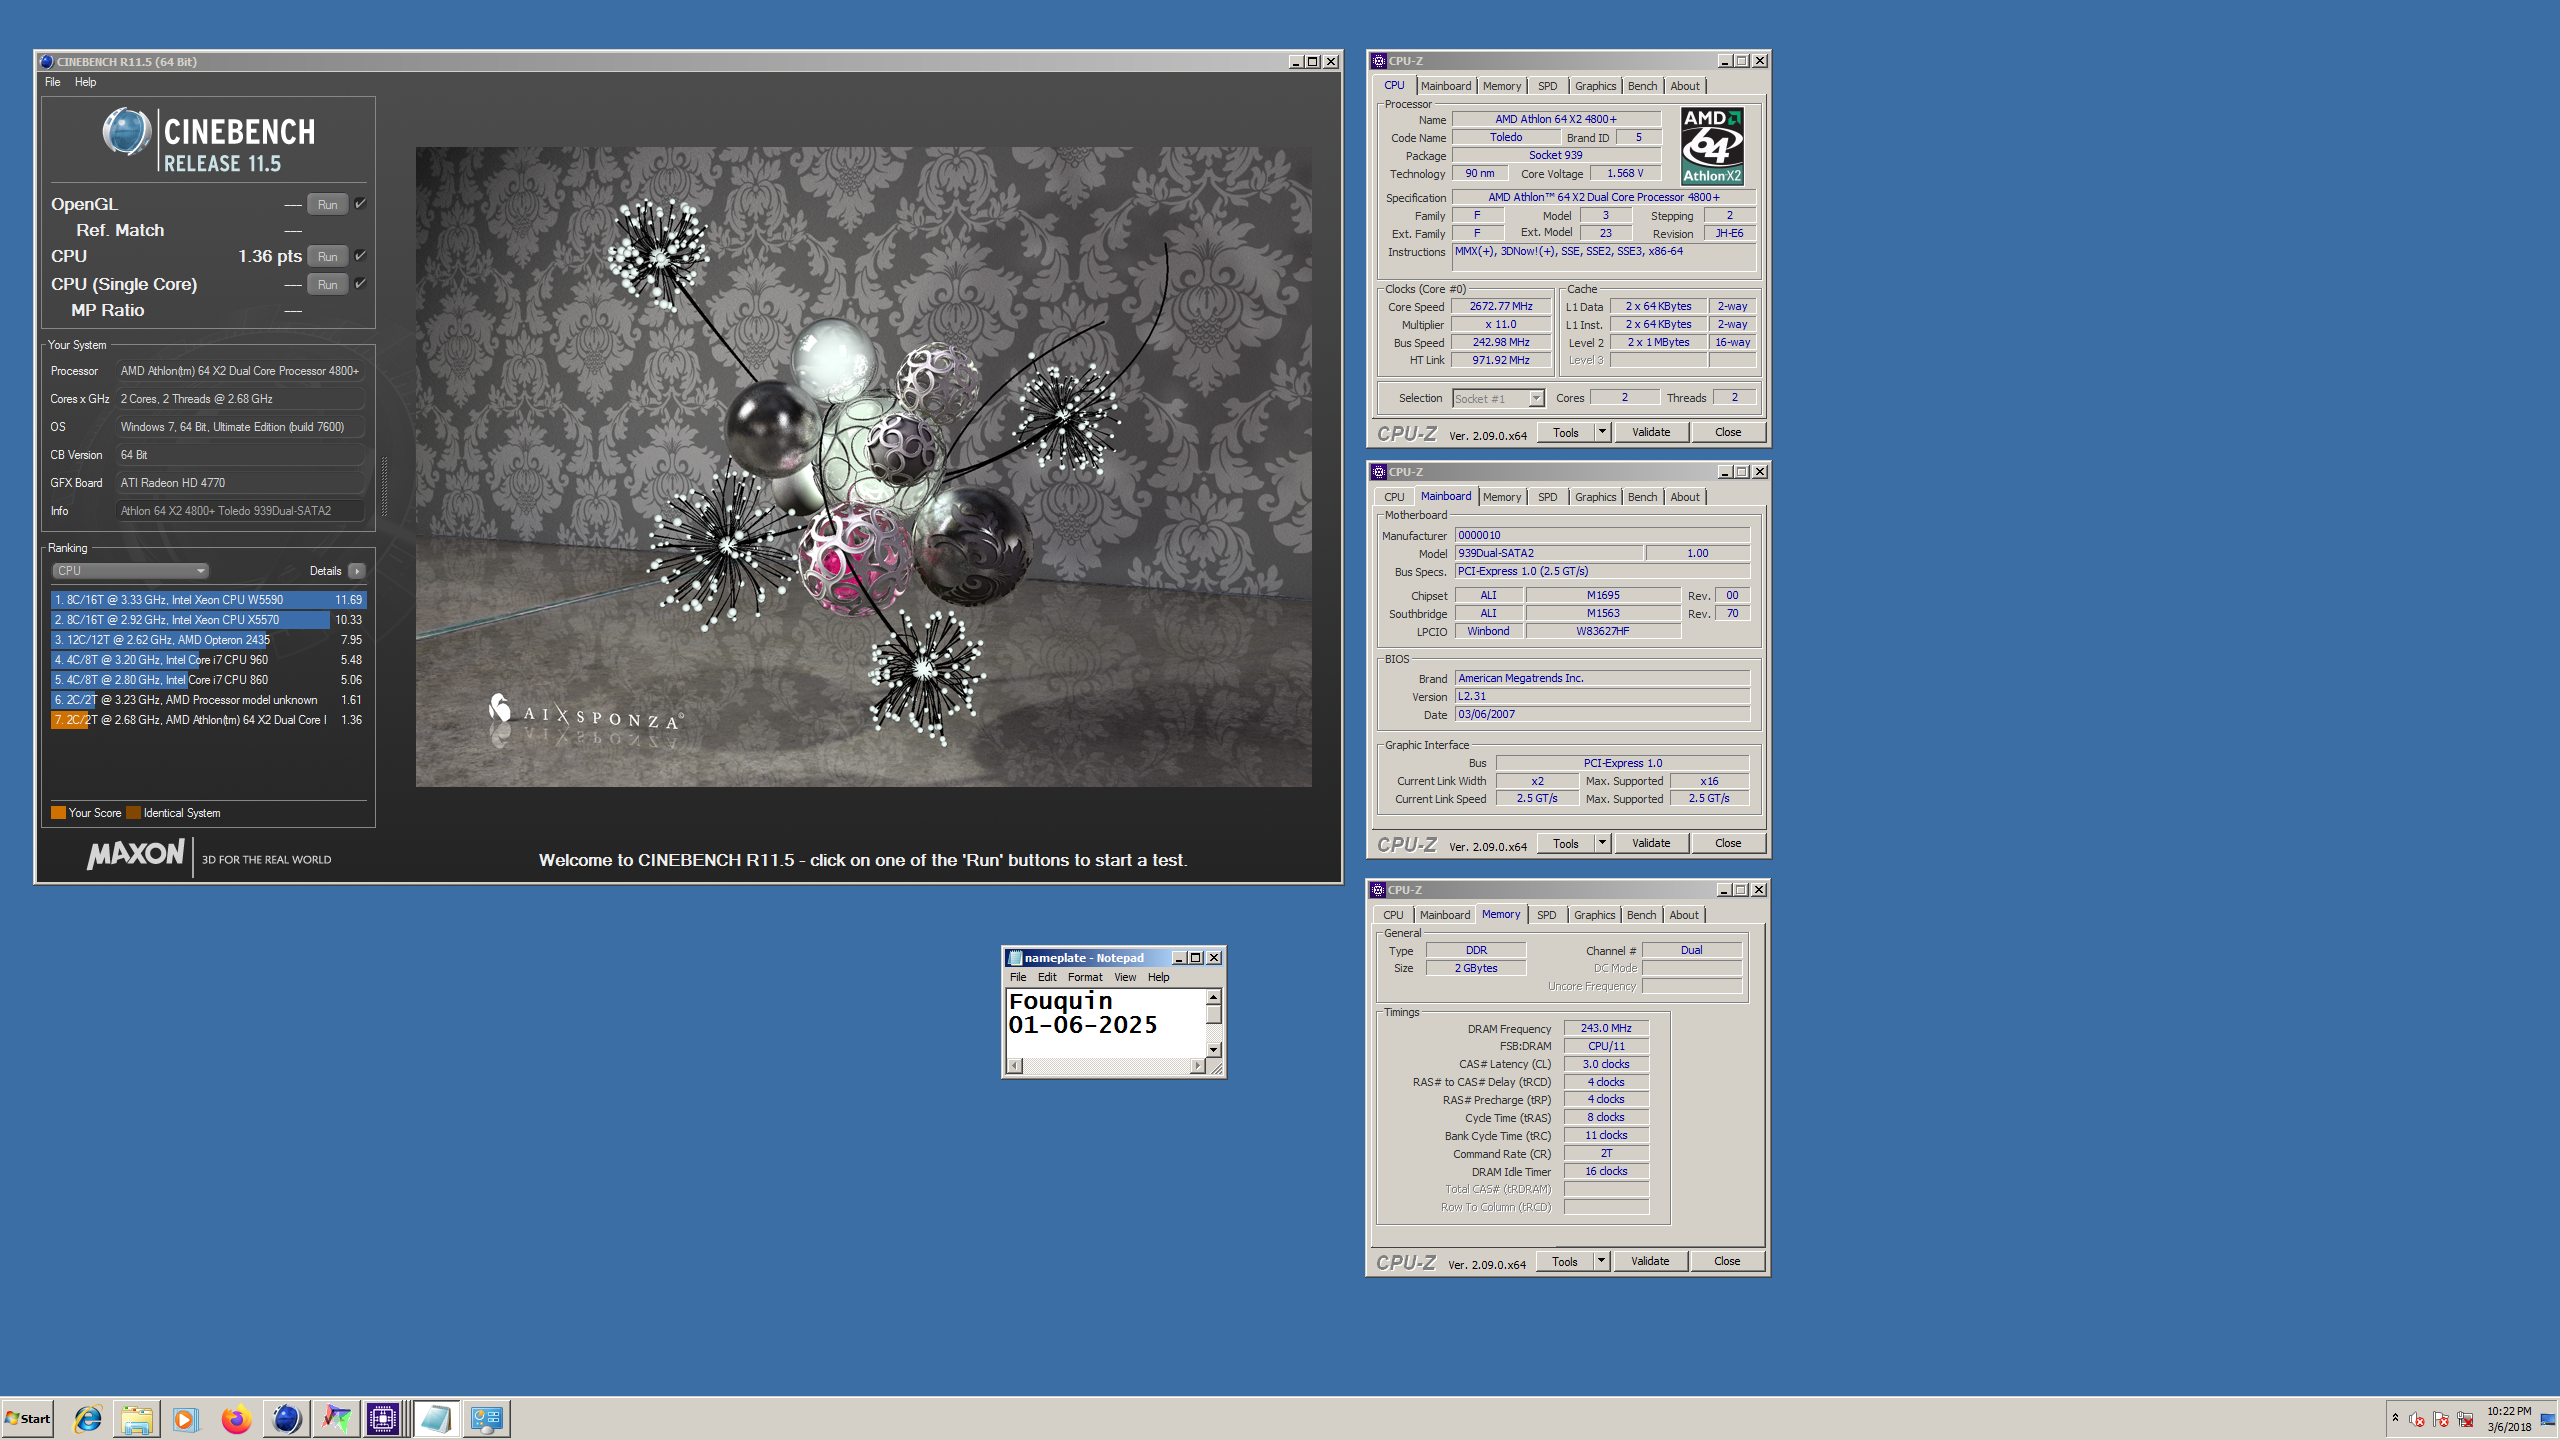The width and height of the screenshot is (2560, 1440).
Task: Switch to Memory tab in top CPU-Z
Action: coord(1501,86)
